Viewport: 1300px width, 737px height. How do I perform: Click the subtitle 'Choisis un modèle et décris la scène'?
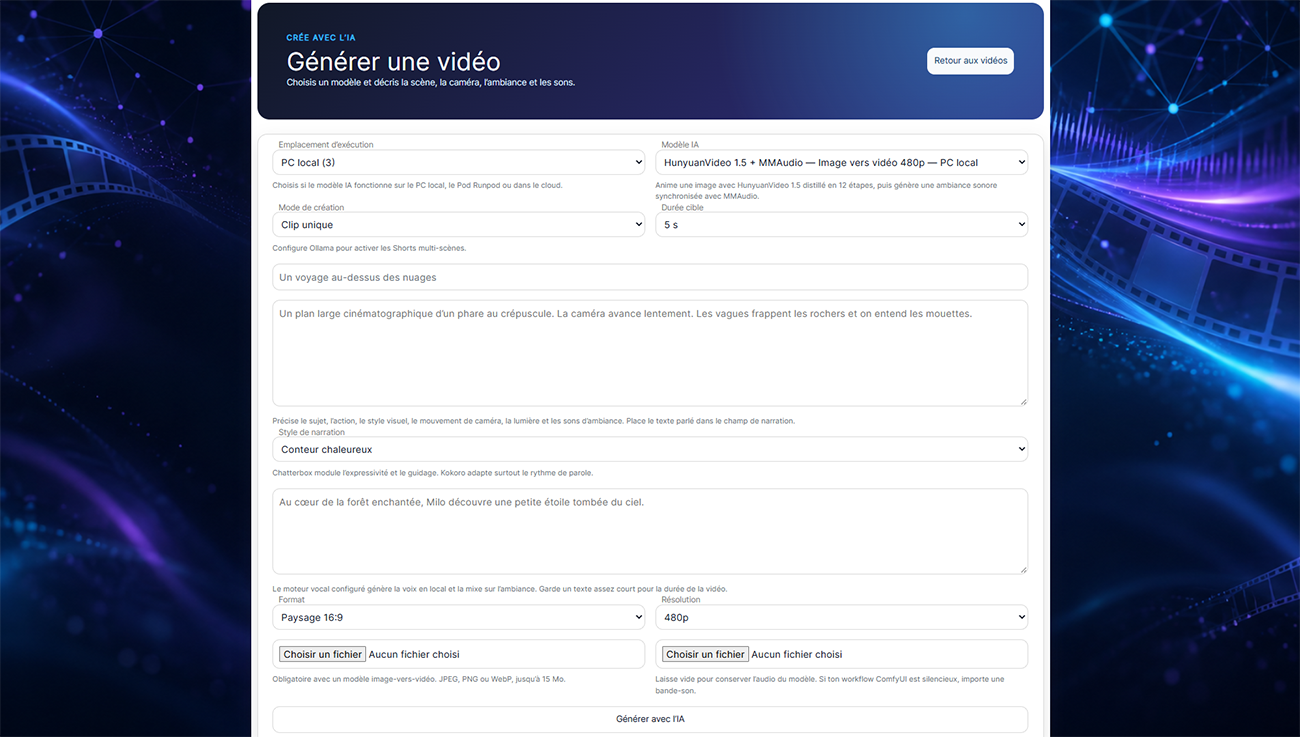431,82
